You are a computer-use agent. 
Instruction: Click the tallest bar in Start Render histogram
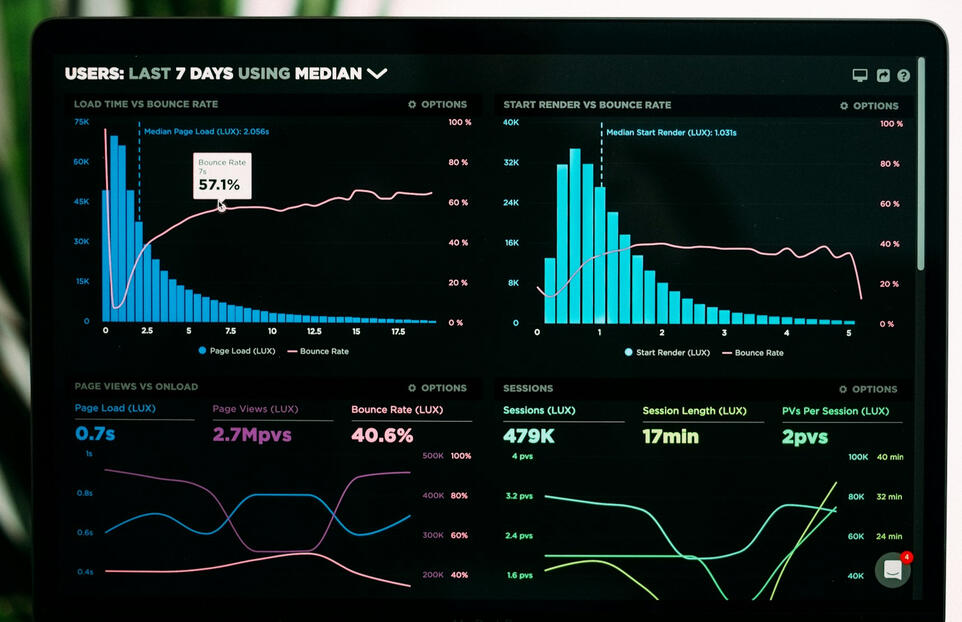[x=575, y=236]
